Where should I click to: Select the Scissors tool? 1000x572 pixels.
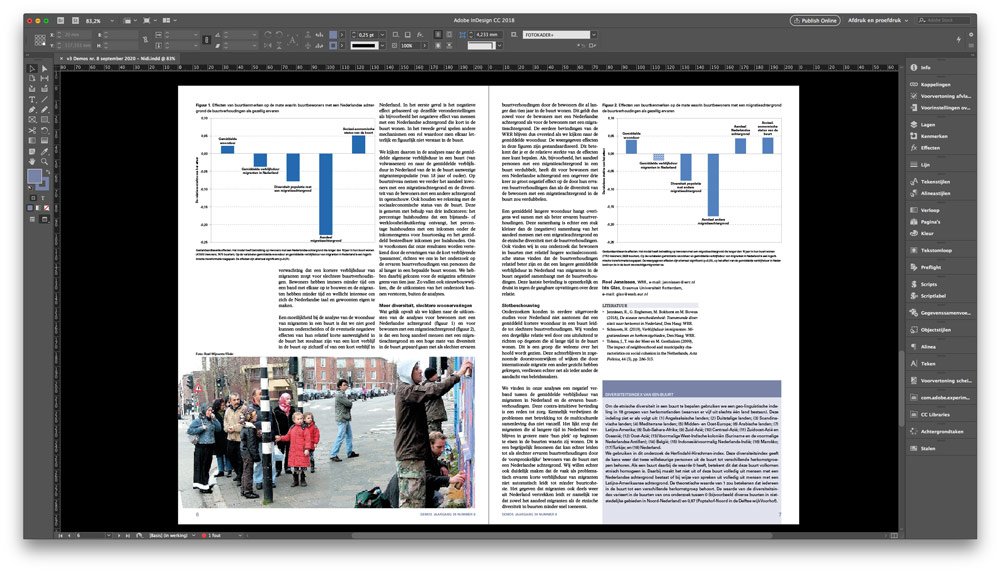click(32, 131)
